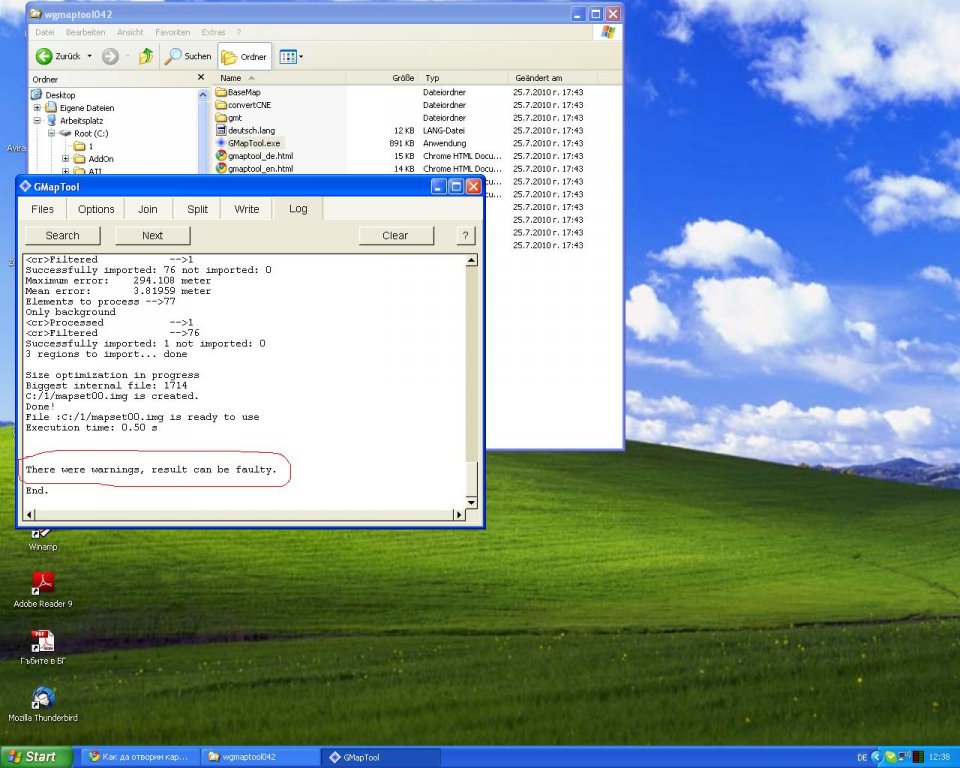
Task: Click the Search button in GMapTool
Action: (62, 236)
